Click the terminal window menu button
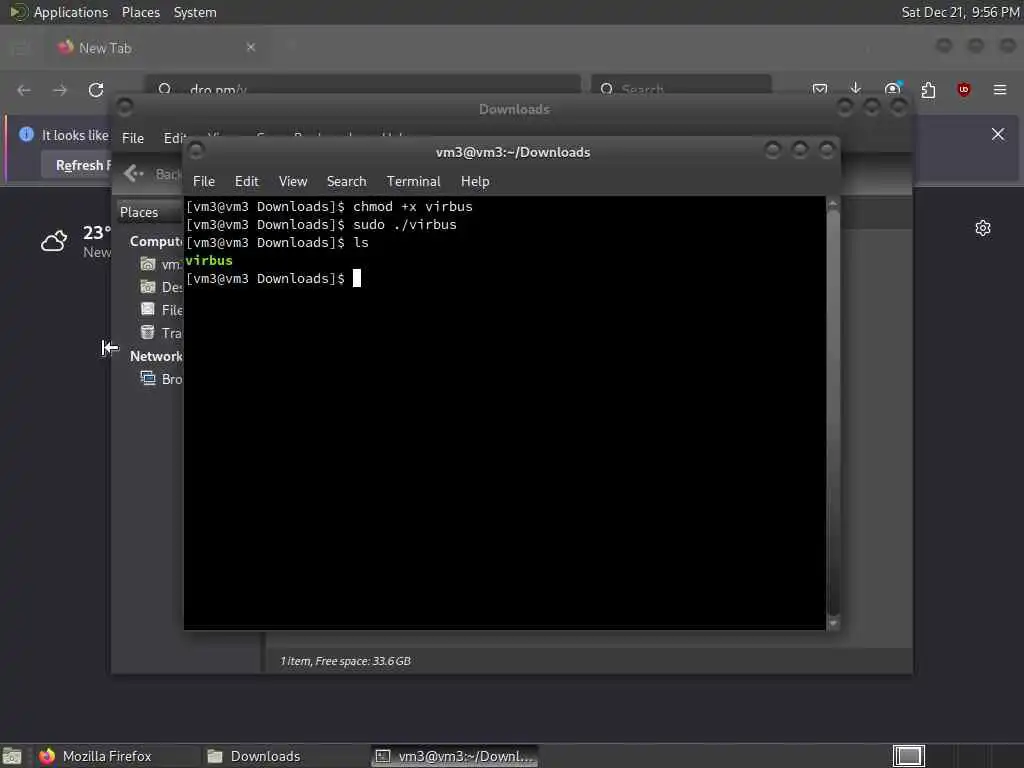This screenshot has height=768, width=1024. point(196,151)
